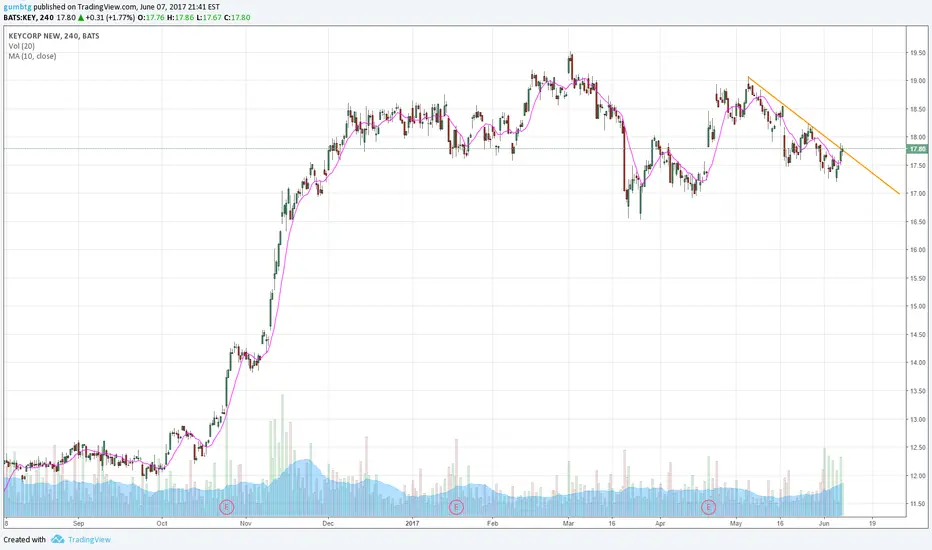This screenshot has height=550, width=932.
Task: Click the open value O:17.76
Action: click(151, 18)
